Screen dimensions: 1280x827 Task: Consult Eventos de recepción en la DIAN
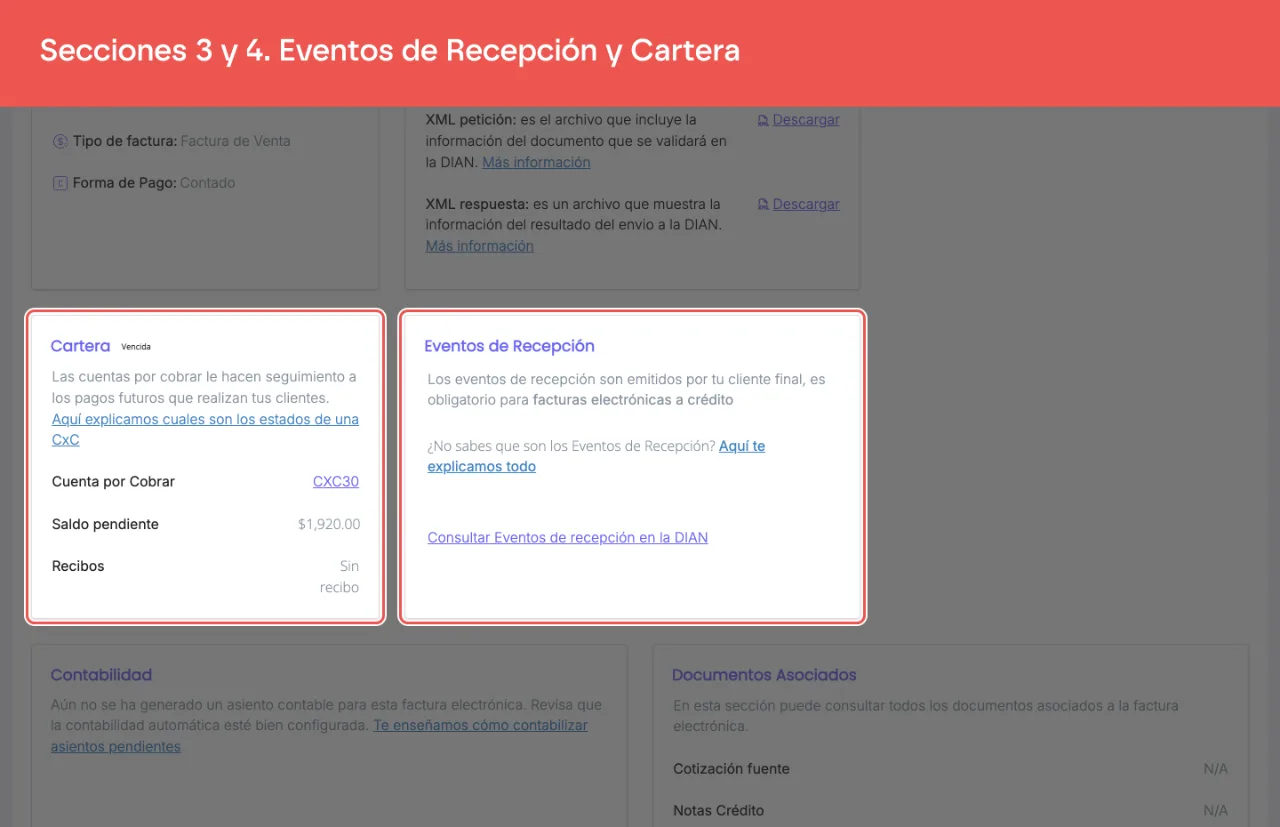567,538
